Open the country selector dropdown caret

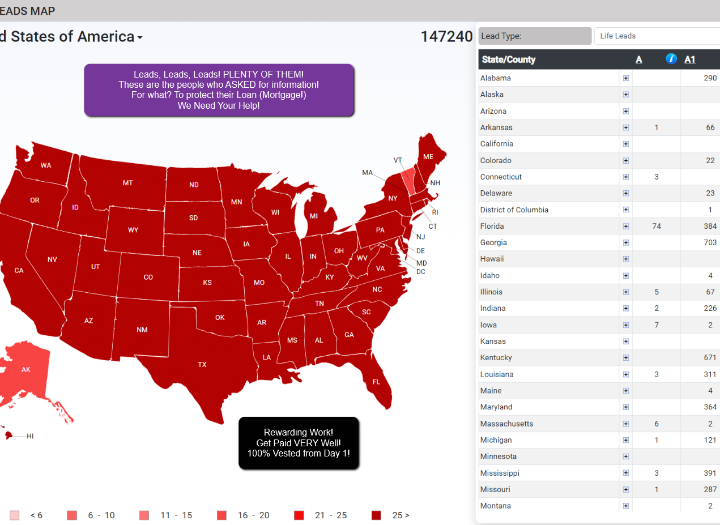pyautogui.click(x=140, y=38)
